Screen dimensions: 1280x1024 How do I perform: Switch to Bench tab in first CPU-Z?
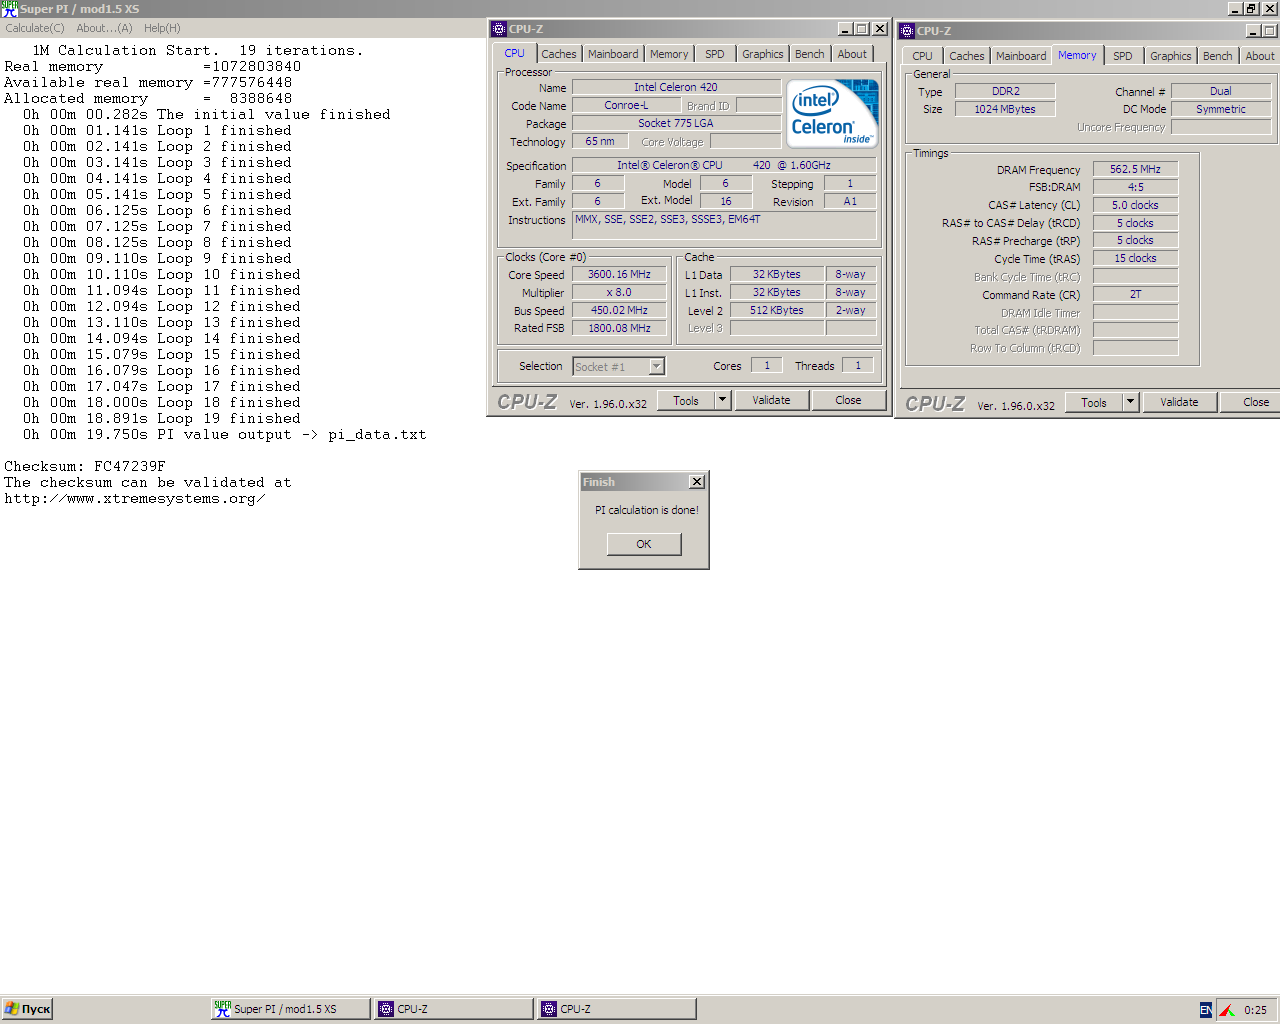[x=810, y=54]
